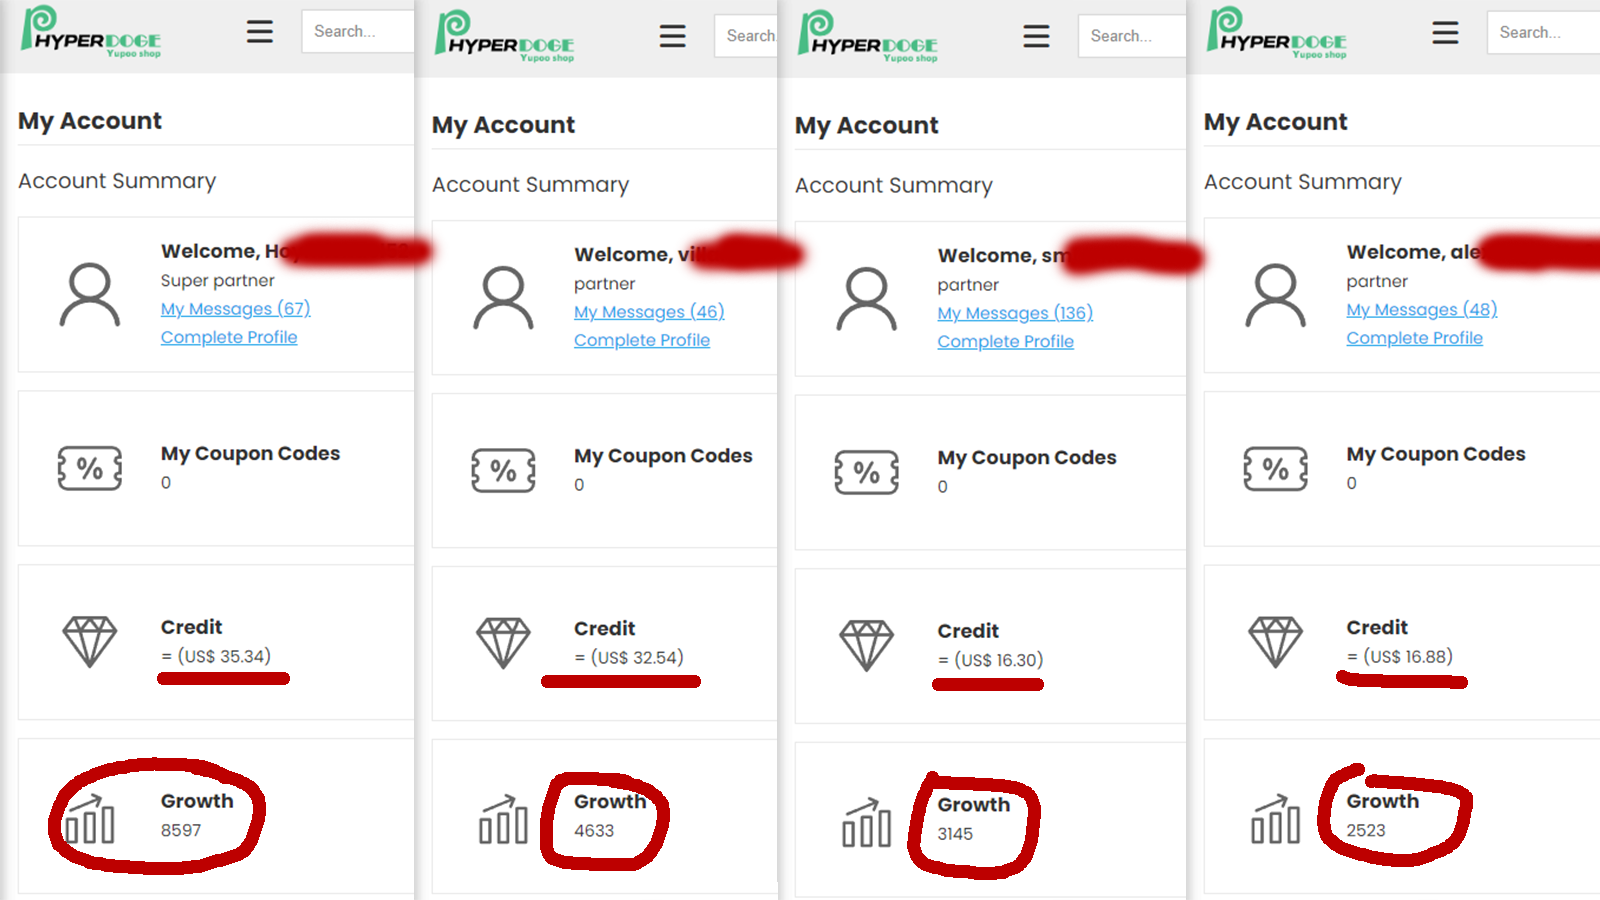This screenshot has height=900, width=1600.
Task: Open My Messages (48) link
Action: pyautogui.click(x=1421, y=310)
